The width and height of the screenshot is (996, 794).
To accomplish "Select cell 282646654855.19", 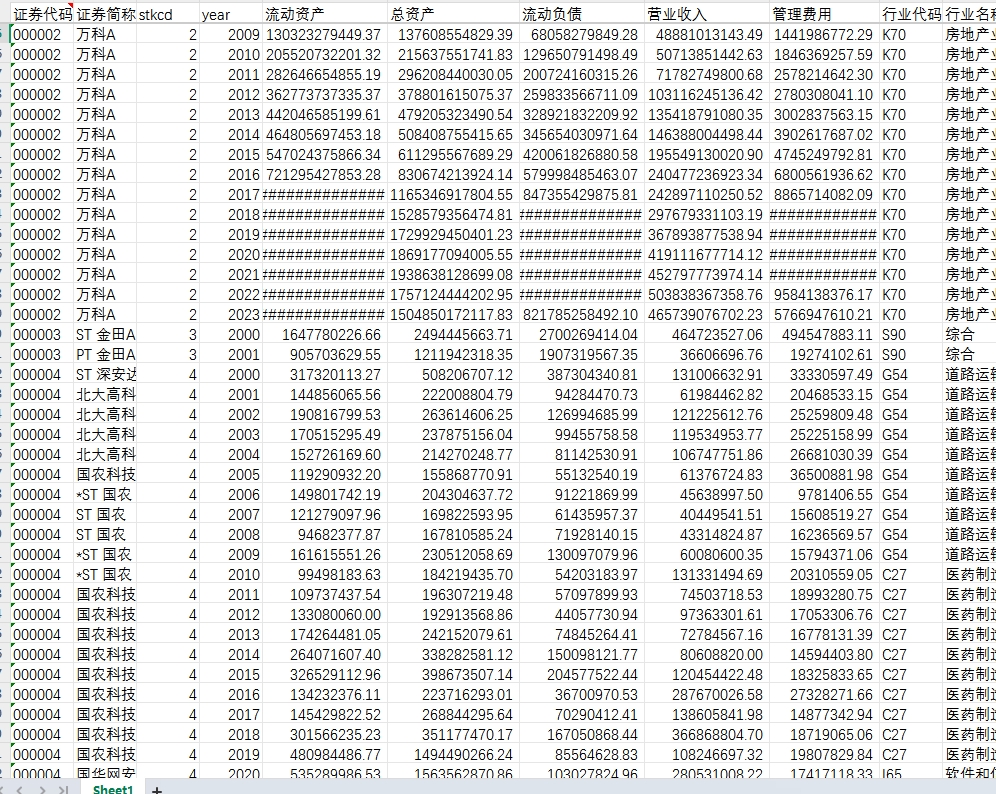I will (325, 75).
